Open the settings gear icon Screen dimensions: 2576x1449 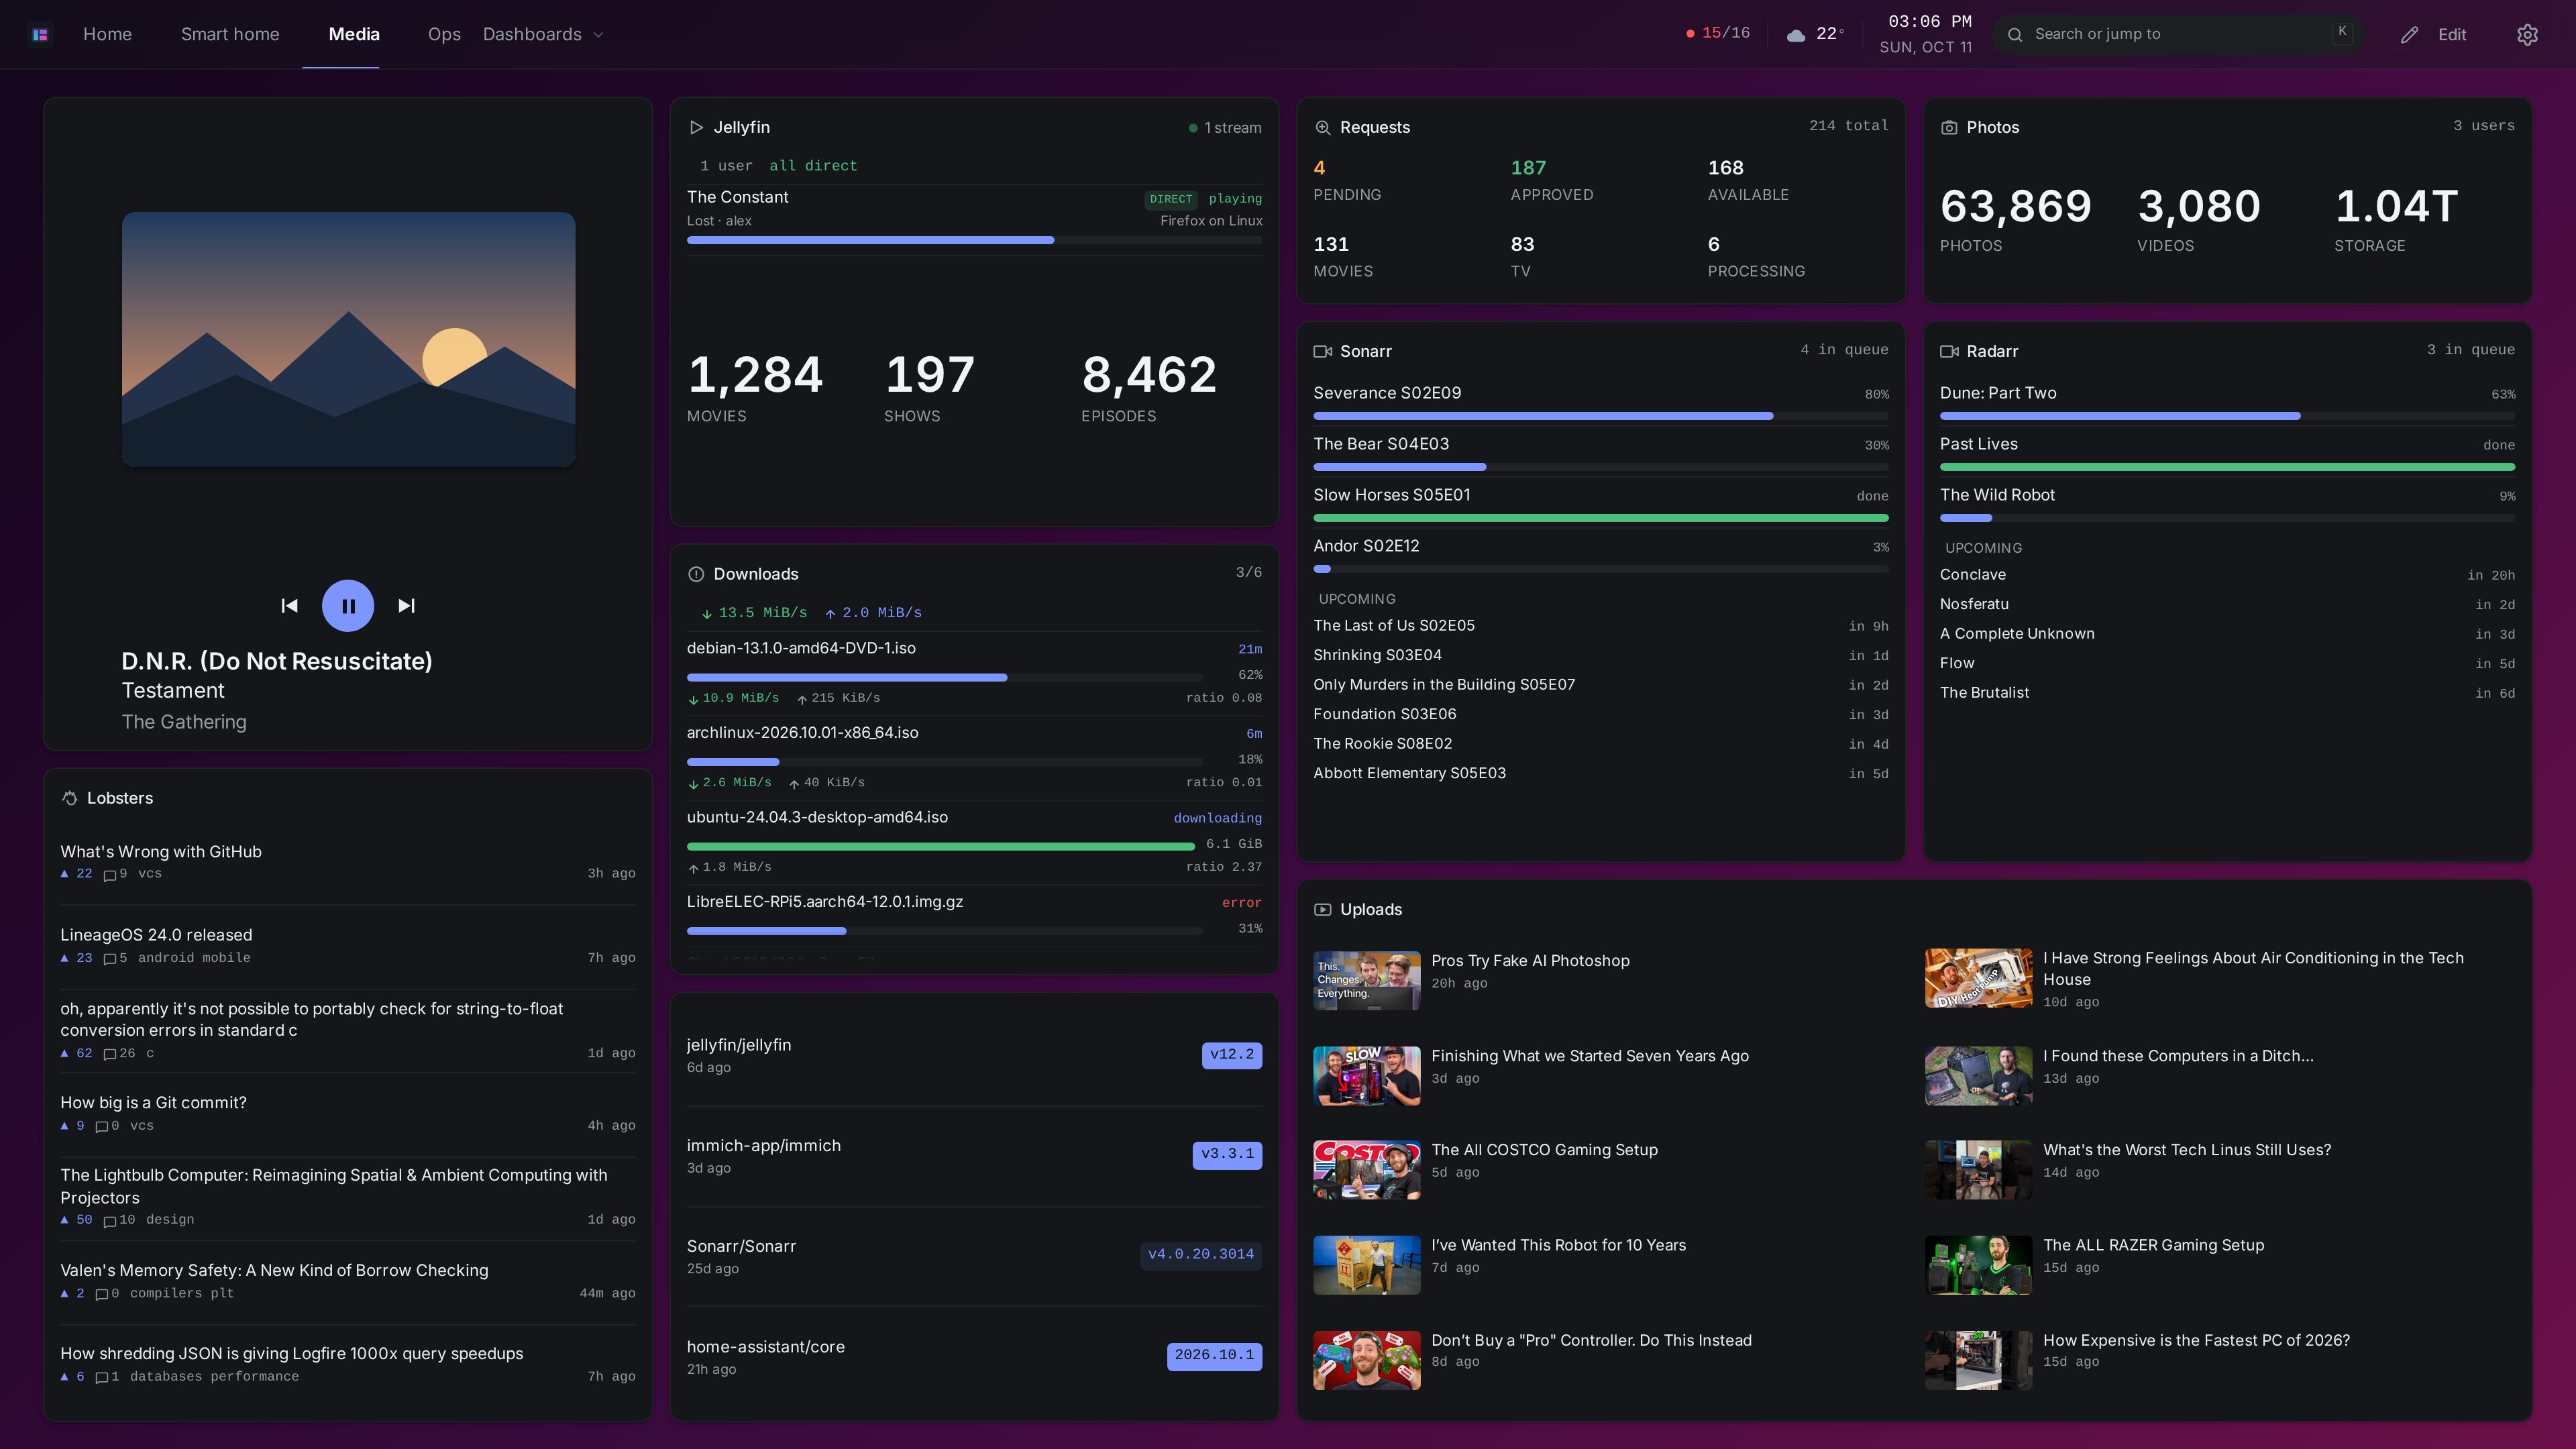(2527, 35)
